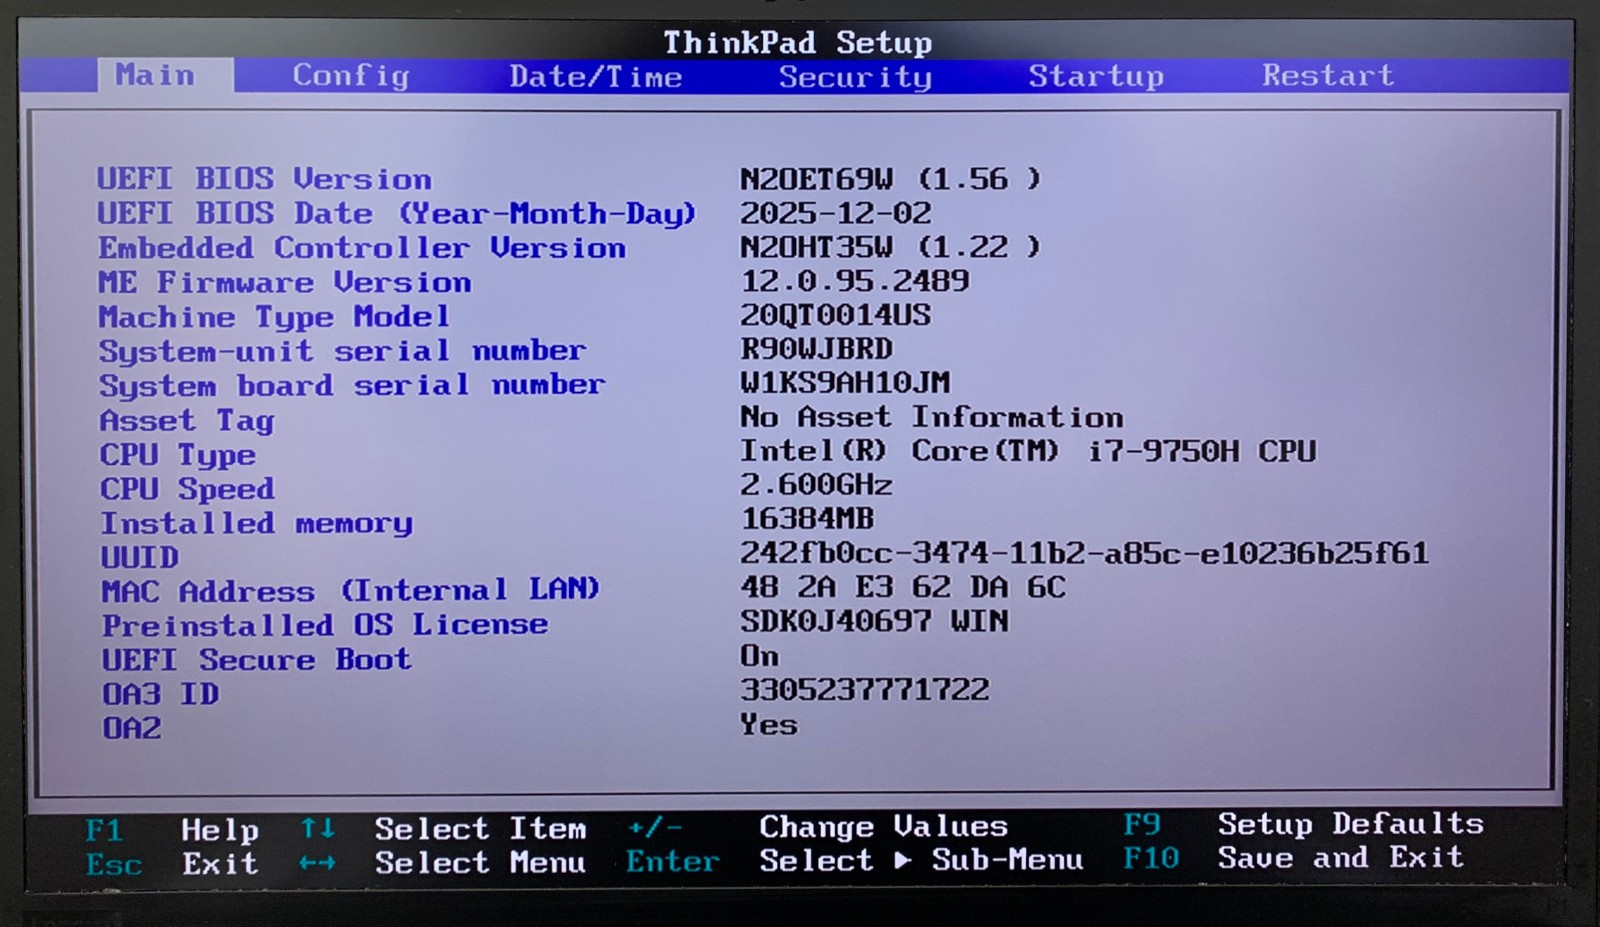Click System board serial number label
This screenshot has width=1600, height=927.
click(352, 386)
